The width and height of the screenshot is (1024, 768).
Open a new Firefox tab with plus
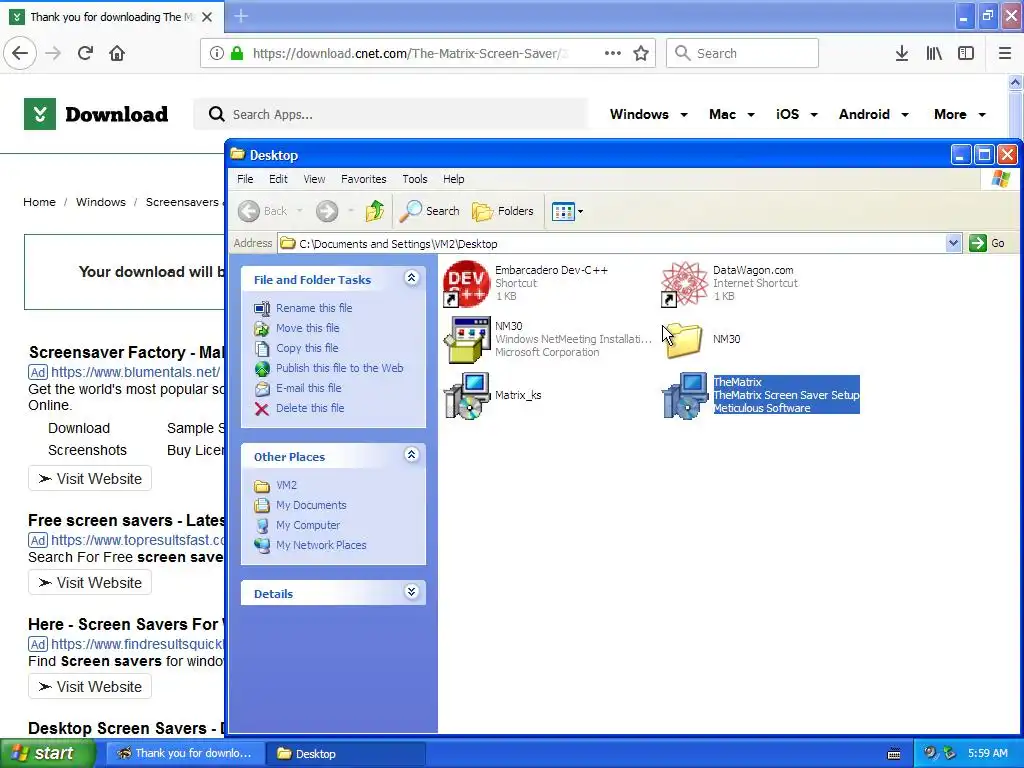click(x=241, y=16)
